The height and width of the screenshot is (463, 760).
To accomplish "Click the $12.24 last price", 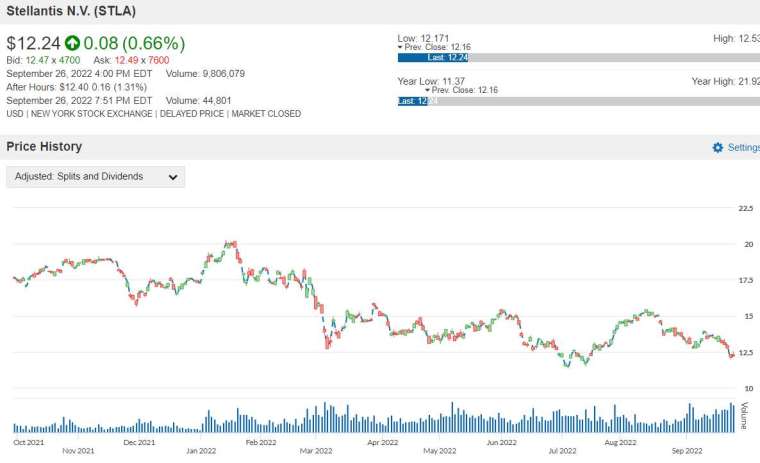I will tap(33, 43).
